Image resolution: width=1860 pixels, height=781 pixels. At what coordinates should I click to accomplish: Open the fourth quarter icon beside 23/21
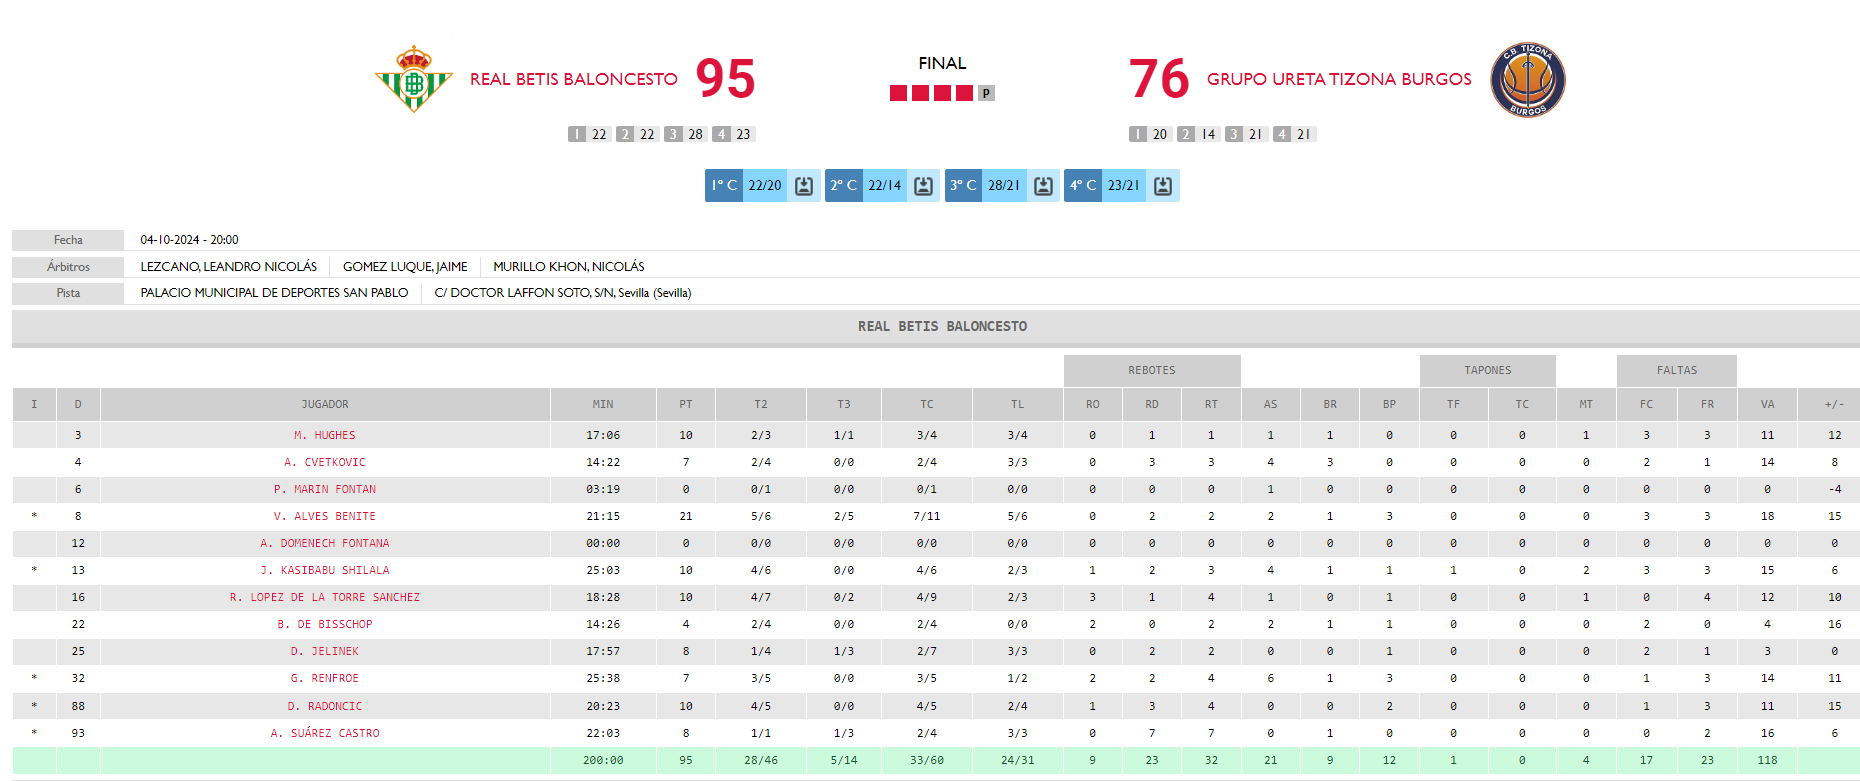[1163, 186]
